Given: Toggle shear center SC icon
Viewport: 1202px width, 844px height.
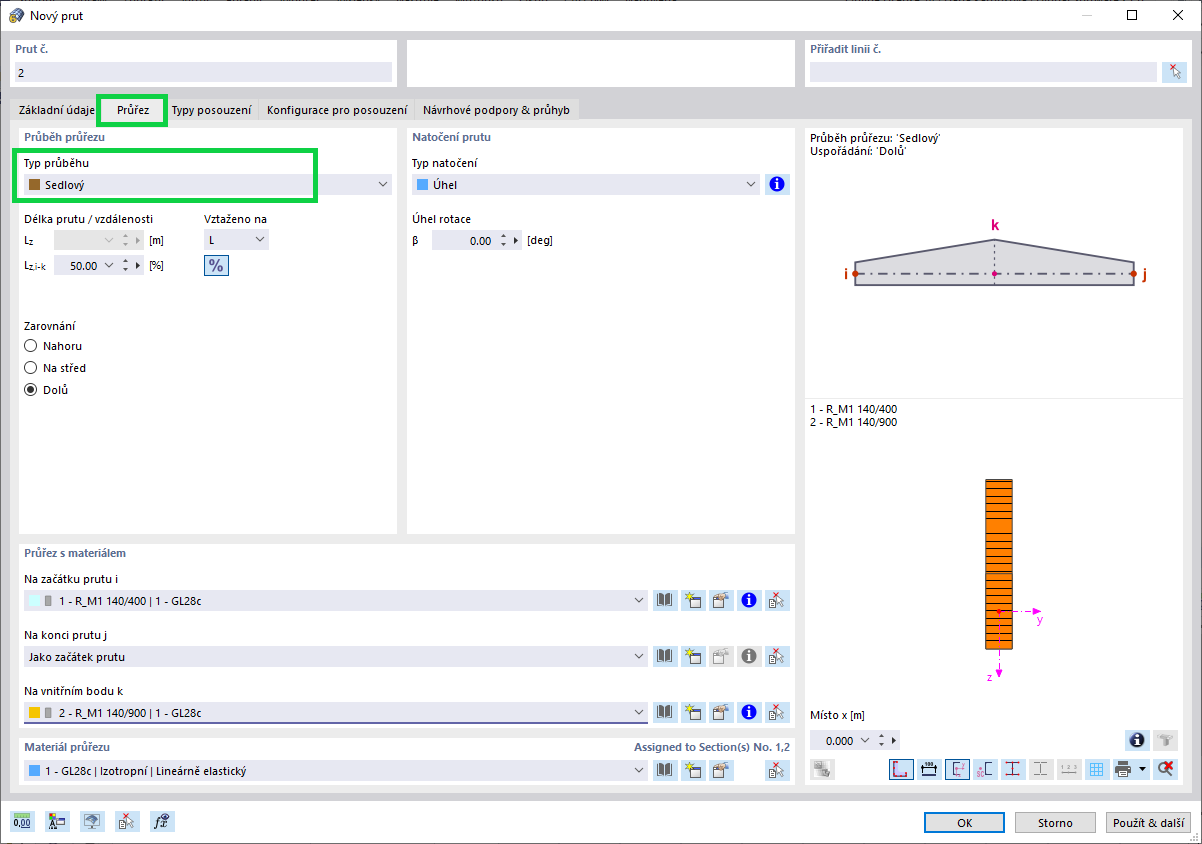Looking at the screenshot, I should (985, 770).
